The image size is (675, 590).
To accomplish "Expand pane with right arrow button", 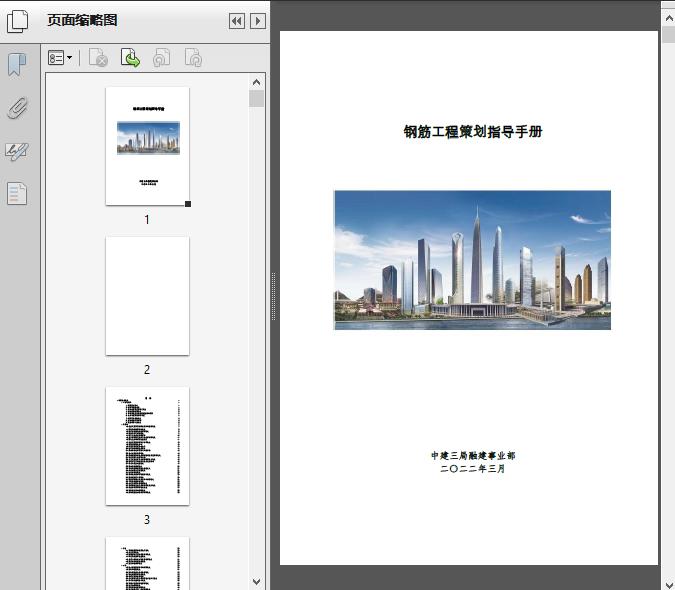I will tap(258, 21).
